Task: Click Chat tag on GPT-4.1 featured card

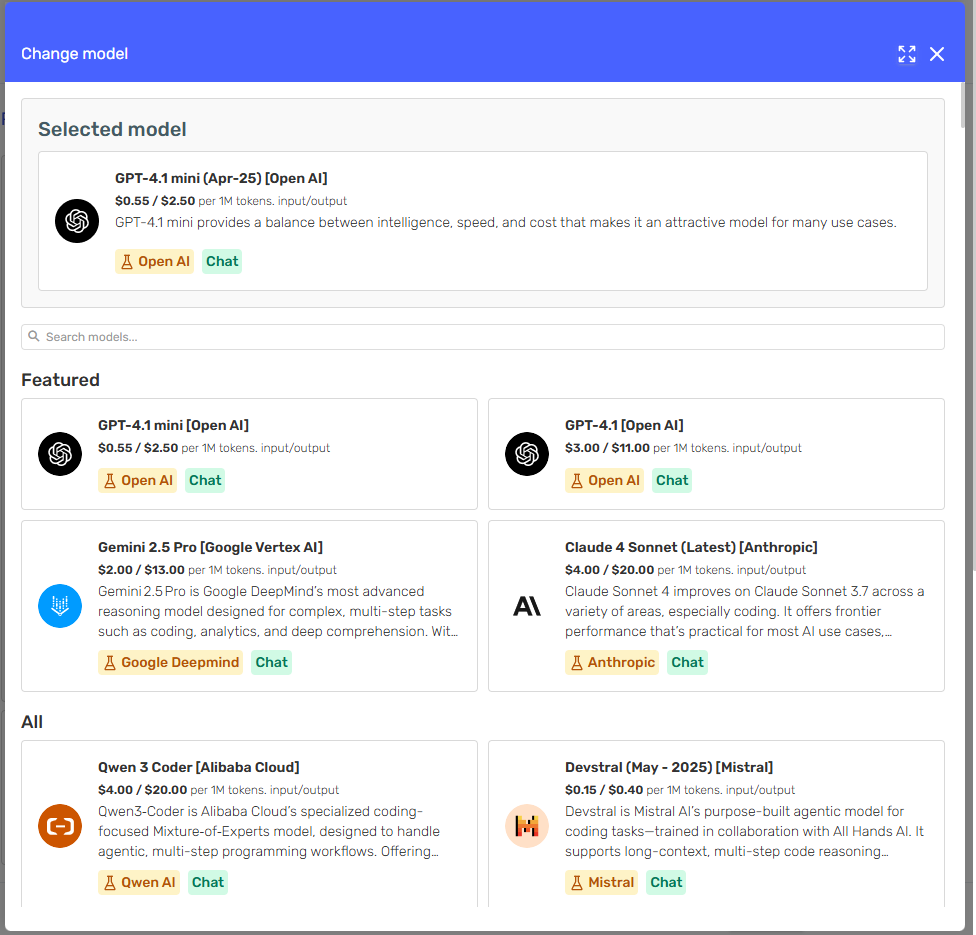Action: coord(672,481)
